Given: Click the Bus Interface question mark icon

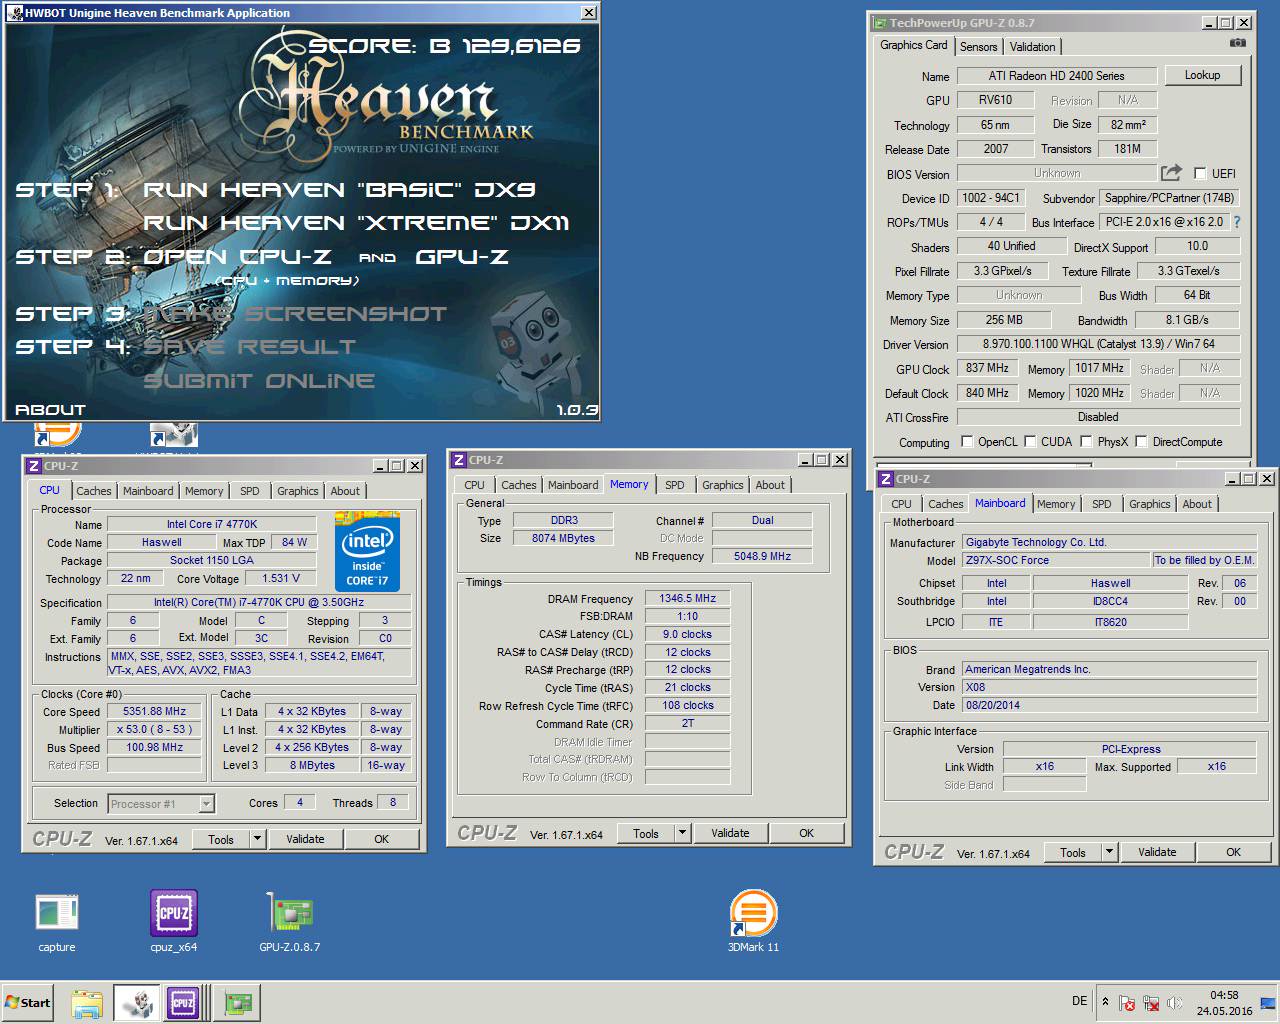Looking at the screenshot, I should point(1237,222).
